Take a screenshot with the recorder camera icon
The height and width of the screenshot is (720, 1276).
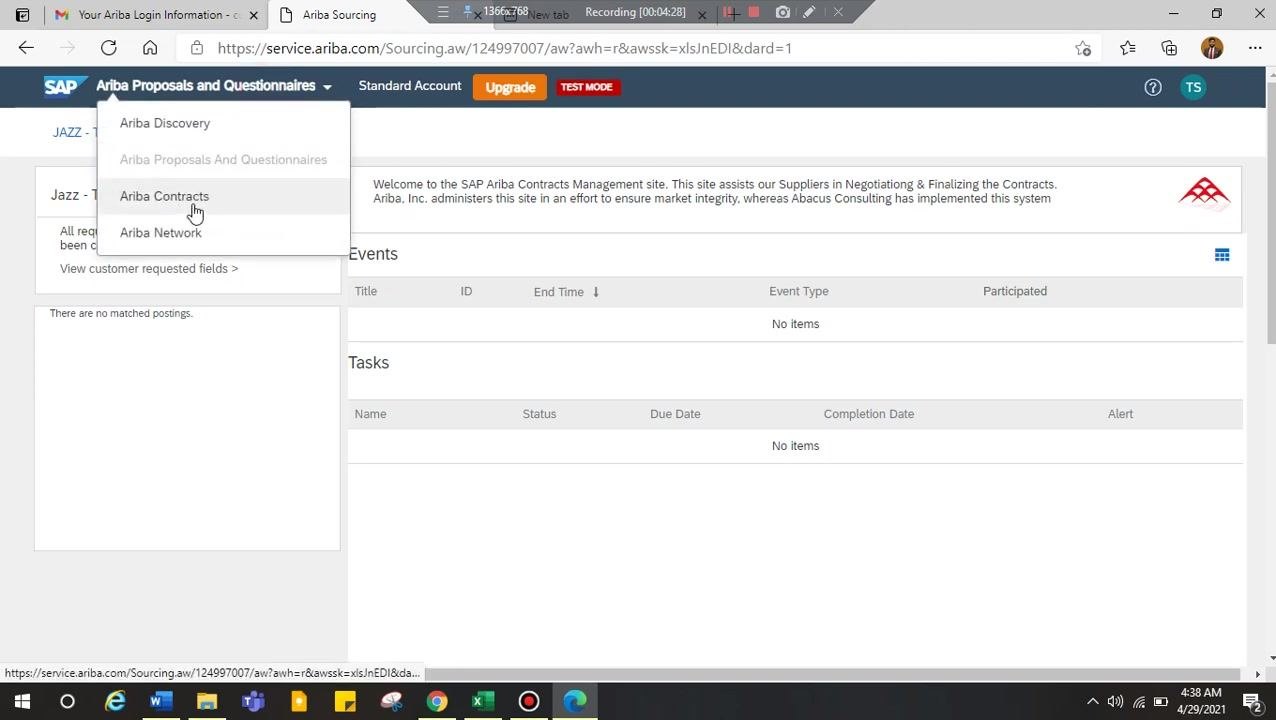tap(782, 13)
